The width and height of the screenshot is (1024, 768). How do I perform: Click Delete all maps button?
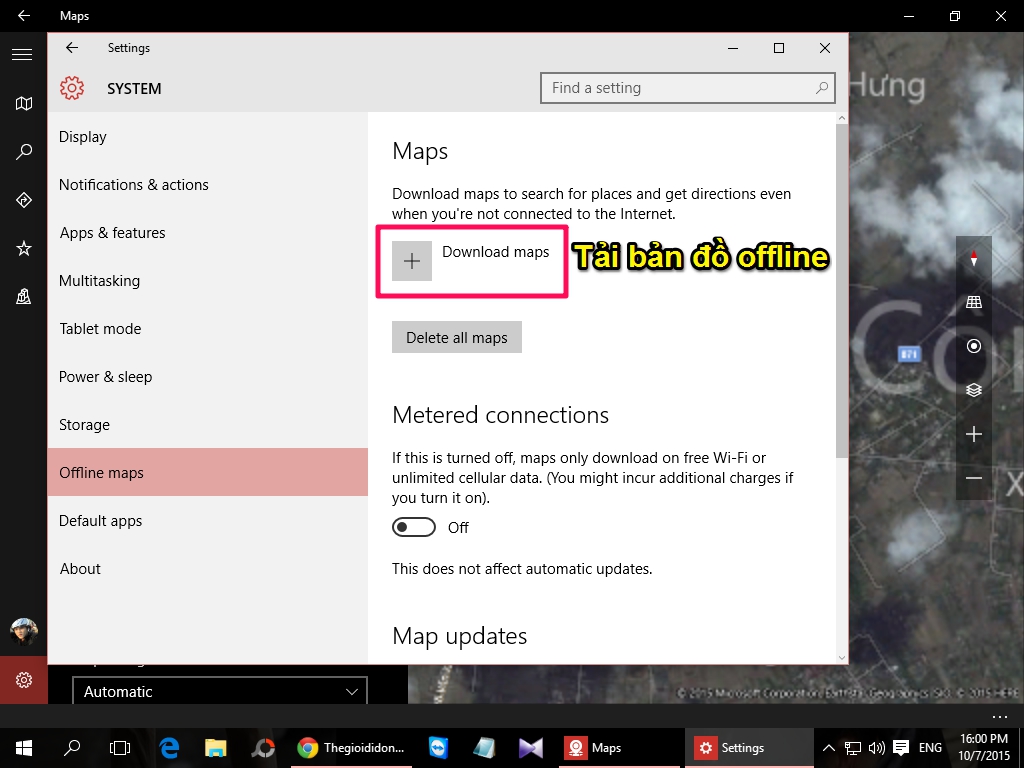(456, 337)
